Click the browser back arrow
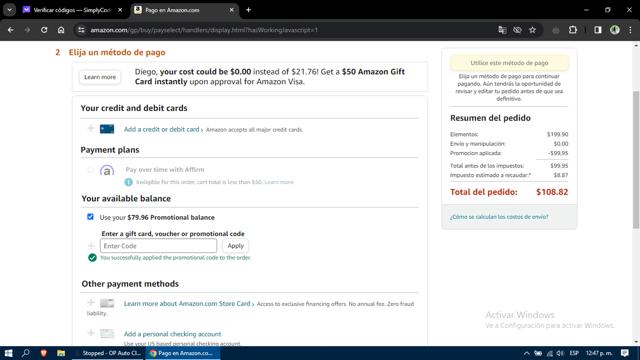 point(11,30)
